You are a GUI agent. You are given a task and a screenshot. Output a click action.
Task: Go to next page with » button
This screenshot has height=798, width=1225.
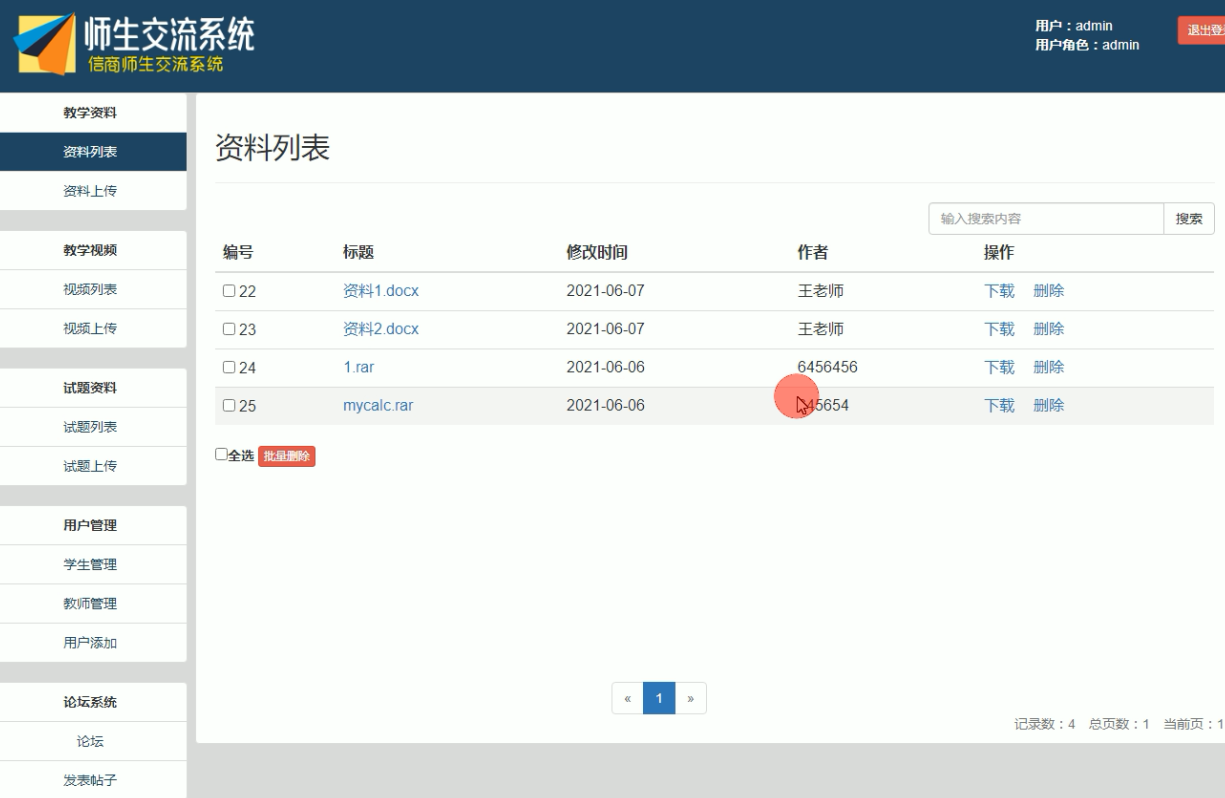(691, 698)
